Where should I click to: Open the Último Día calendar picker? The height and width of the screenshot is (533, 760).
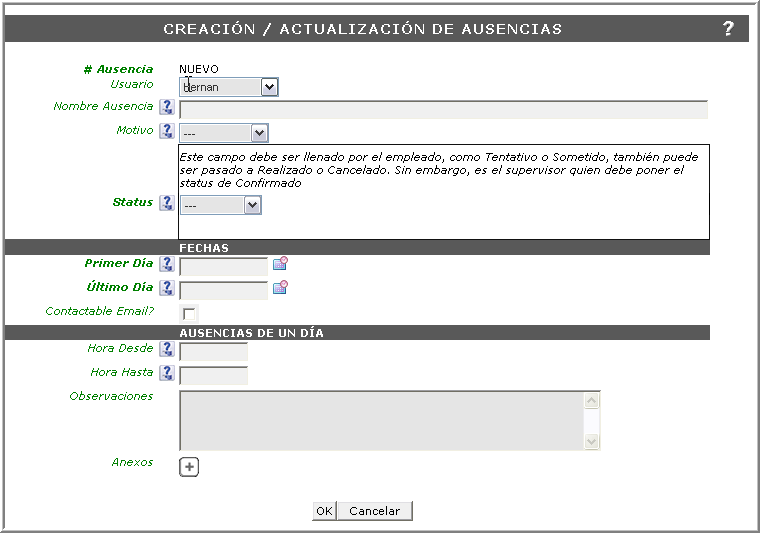coord(280,288)
